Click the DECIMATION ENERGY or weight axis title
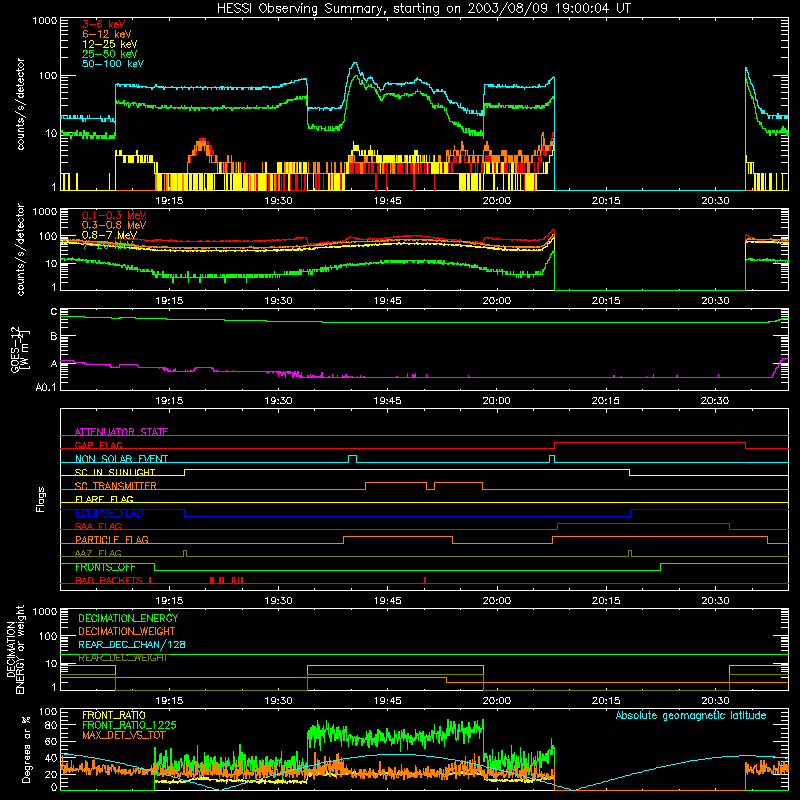 15,649
